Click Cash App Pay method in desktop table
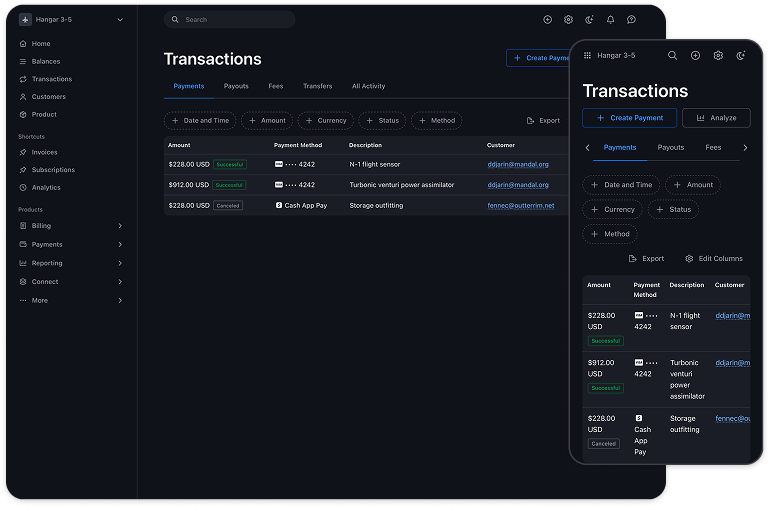This screenshot has width=770, height=507. (x=301, y=206)
